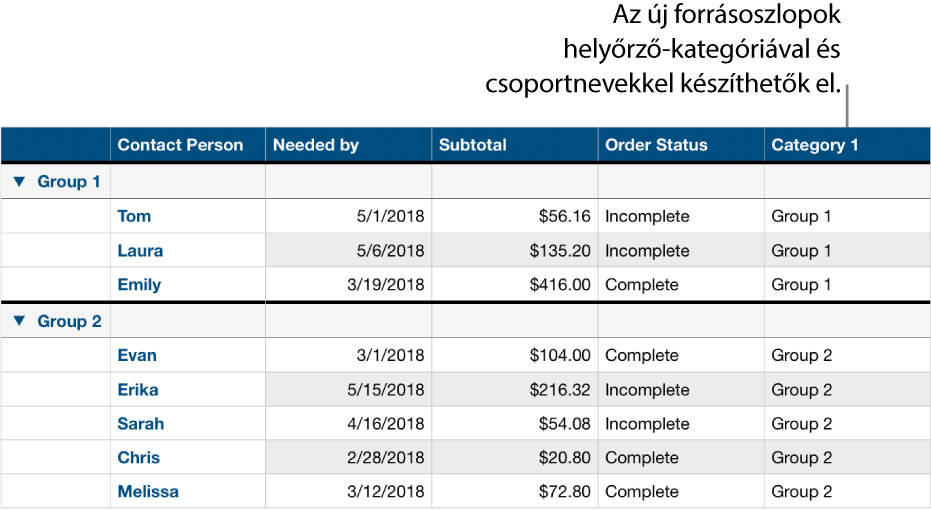
Task: Select Evan's needed-by date 3/1/2018
Action: click(390, 356)
